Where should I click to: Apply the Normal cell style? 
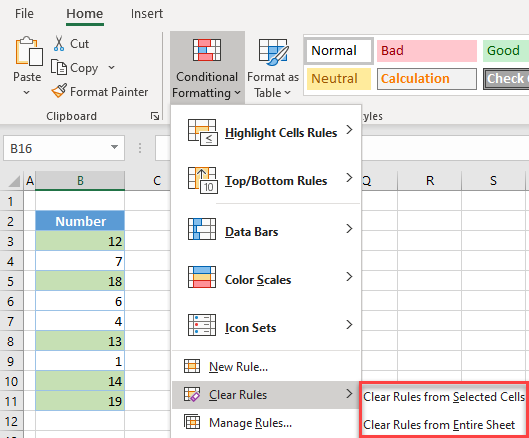(x=339, y=51)
